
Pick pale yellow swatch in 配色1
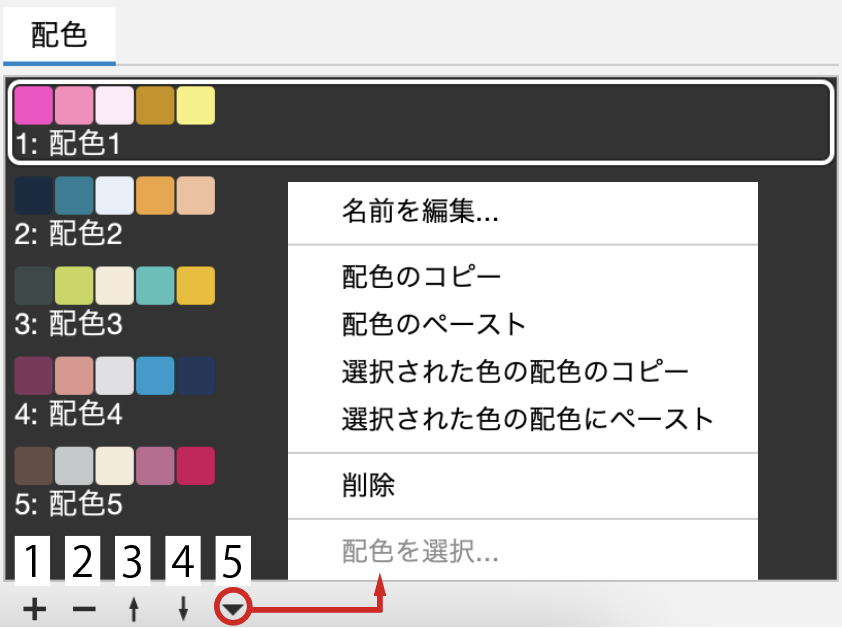pos(195,105)
